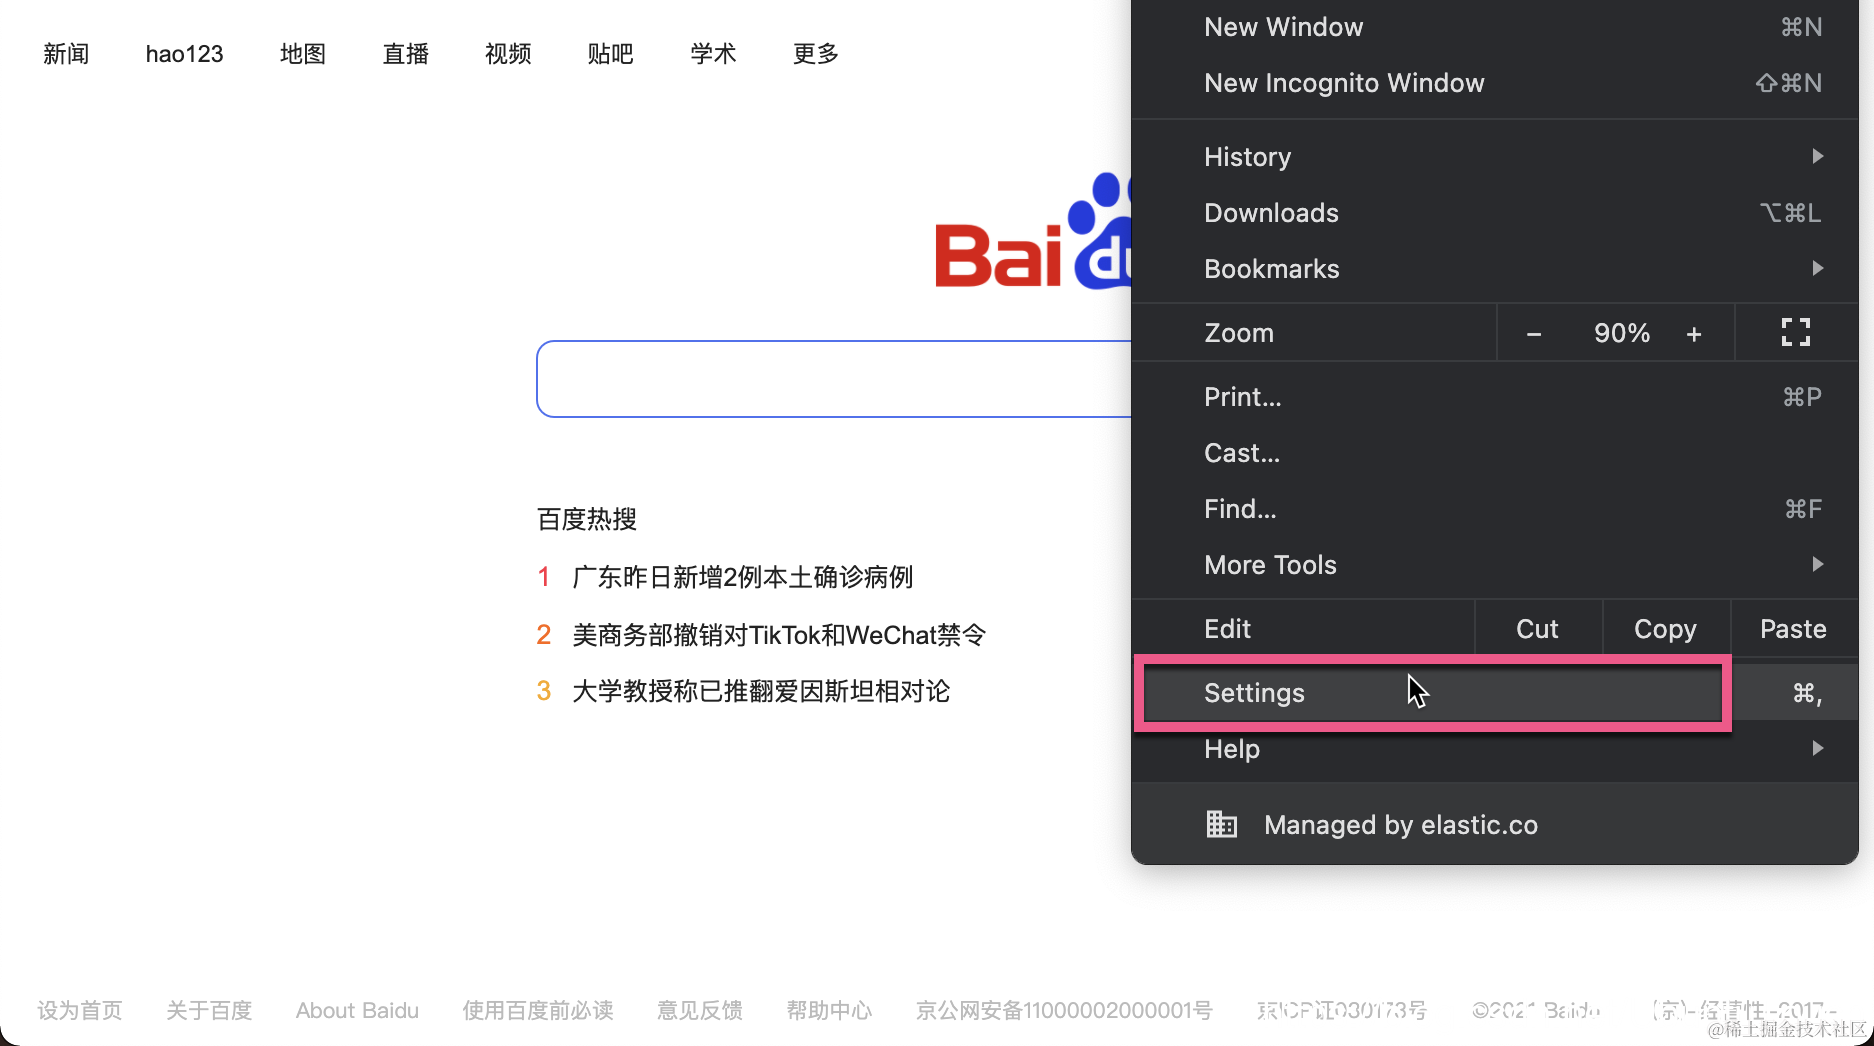Click the fullscreen icon in the Zoom row
Image resolution: width=1874 pixels, height=1046 pixels.
[1795, 332]
